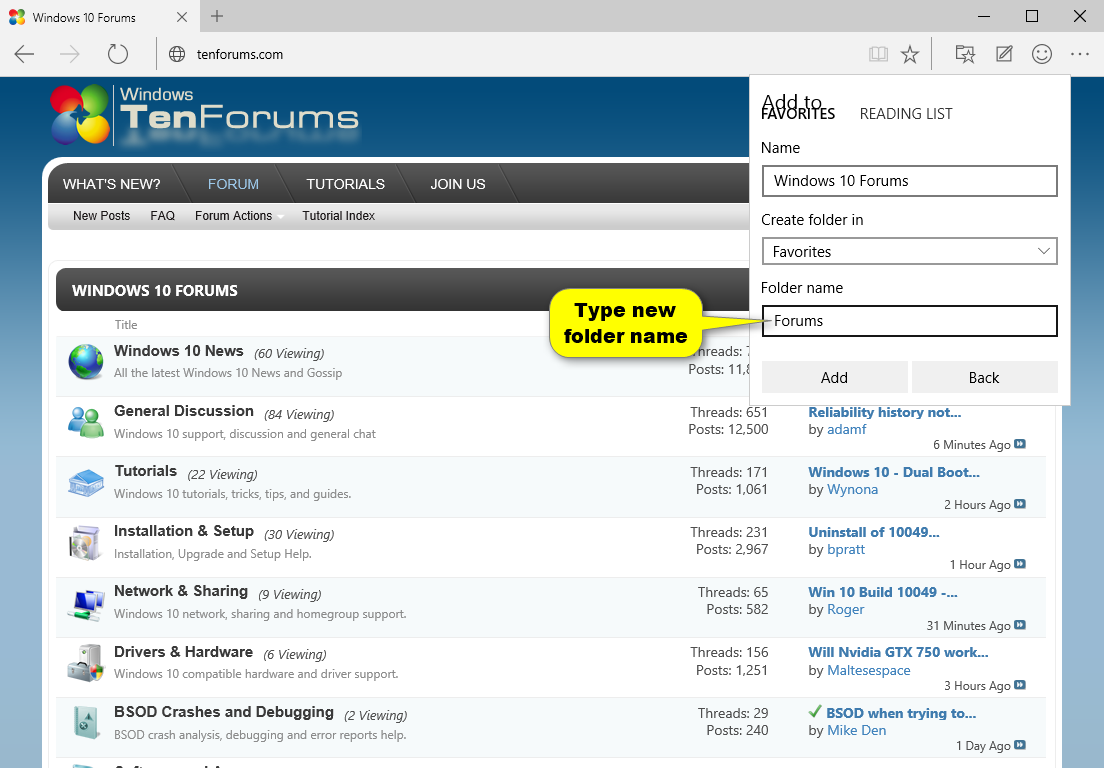1104x768 pixels.
Task: Click the tenforums.com address bar
Action: pyautogui.click(x=239, y=54)
